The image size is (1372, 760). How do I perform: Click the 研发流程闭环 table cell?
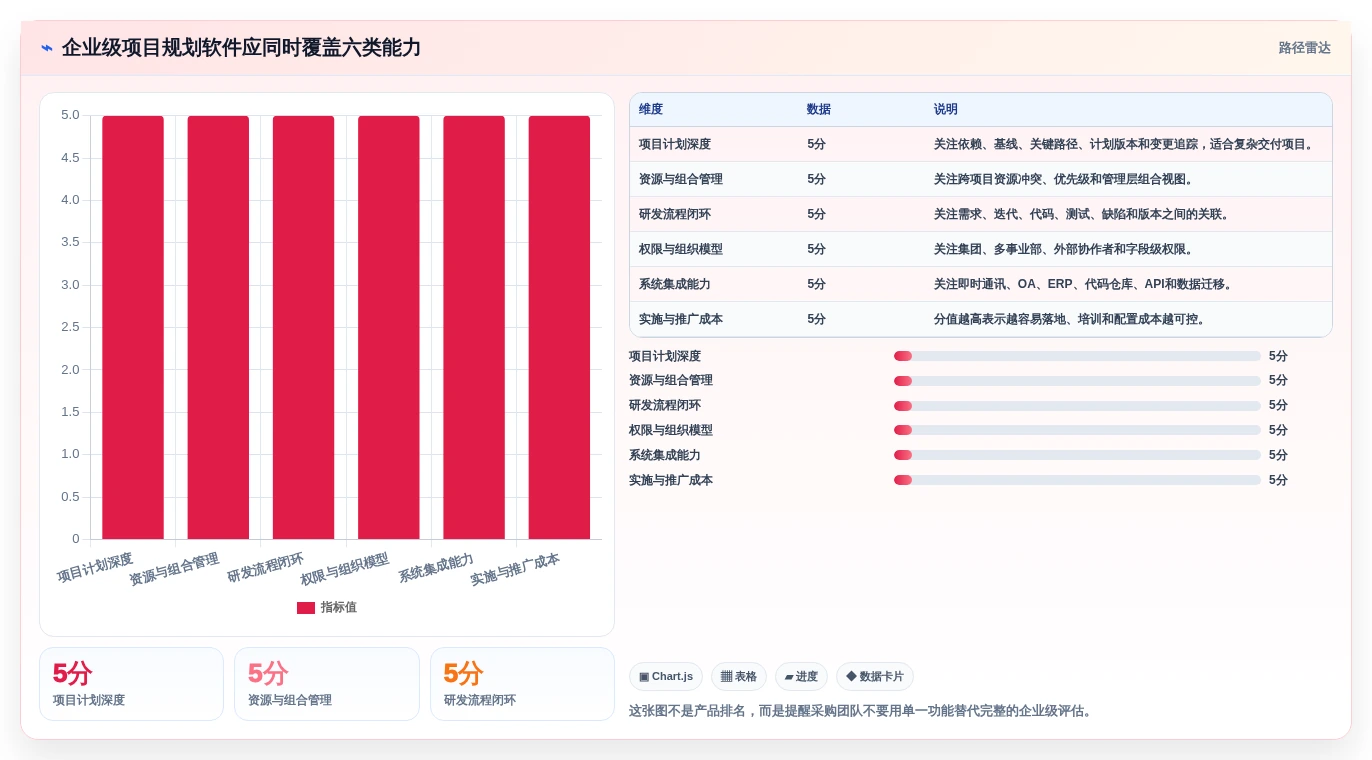point(675,214)
